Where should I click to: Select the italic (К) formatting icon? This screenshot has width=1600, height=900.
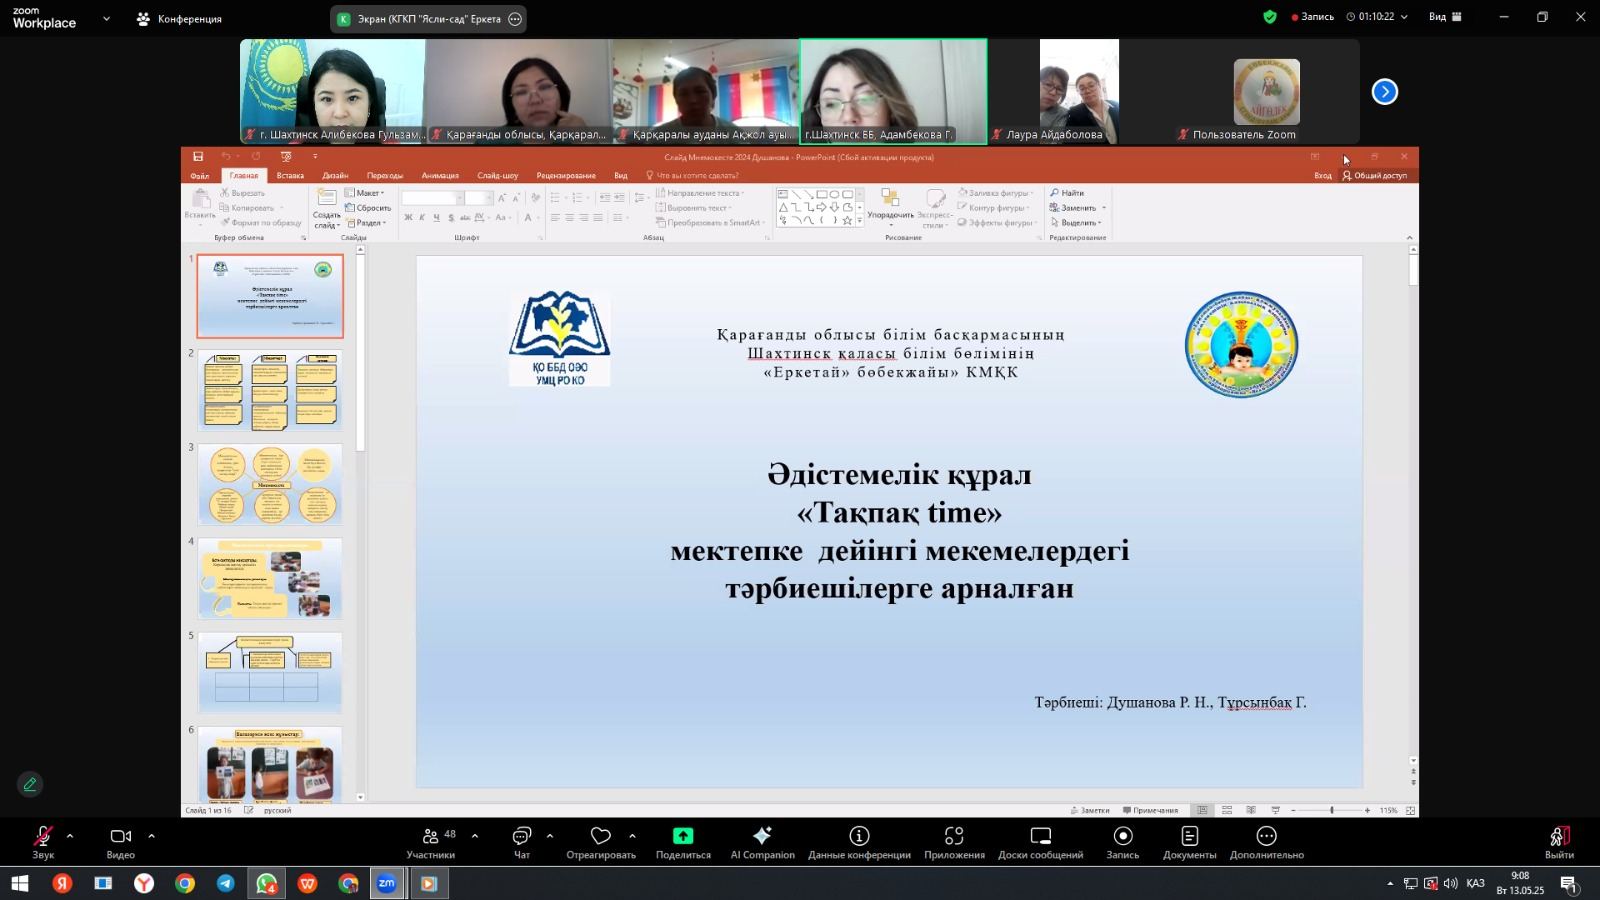pos(422,217)
